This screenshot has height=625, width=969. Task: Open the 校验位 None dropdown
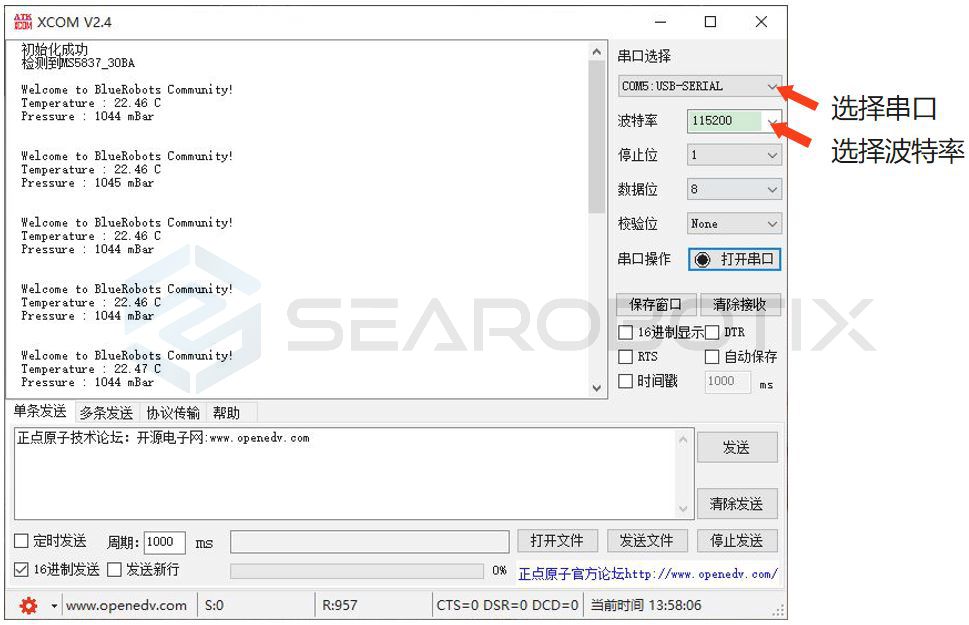click(734, 224)
